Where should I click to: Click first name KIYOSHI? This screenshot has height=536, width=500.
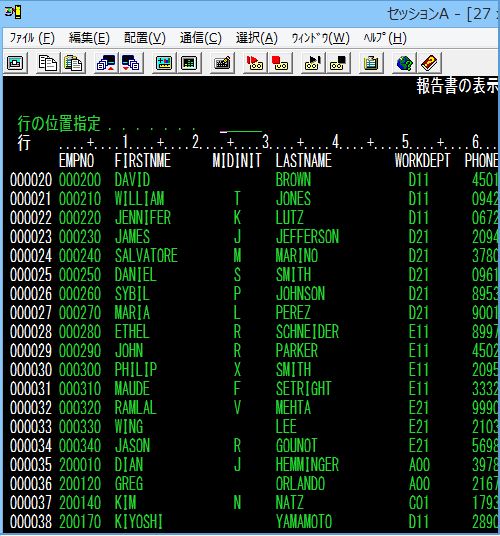coord(139,521)
